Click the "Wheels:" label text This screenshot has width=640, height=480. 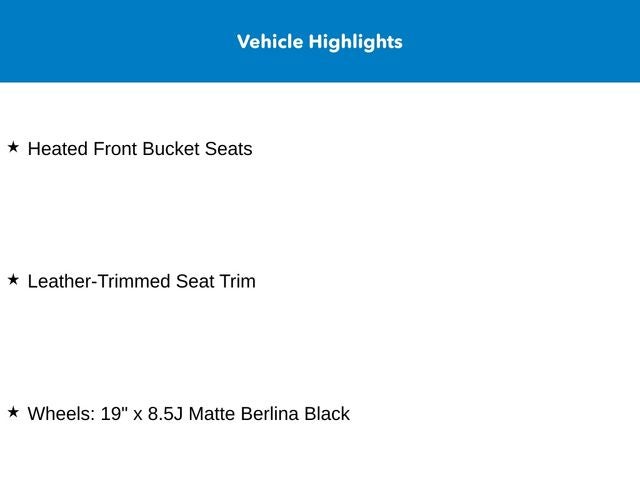[x=61, y=414]
